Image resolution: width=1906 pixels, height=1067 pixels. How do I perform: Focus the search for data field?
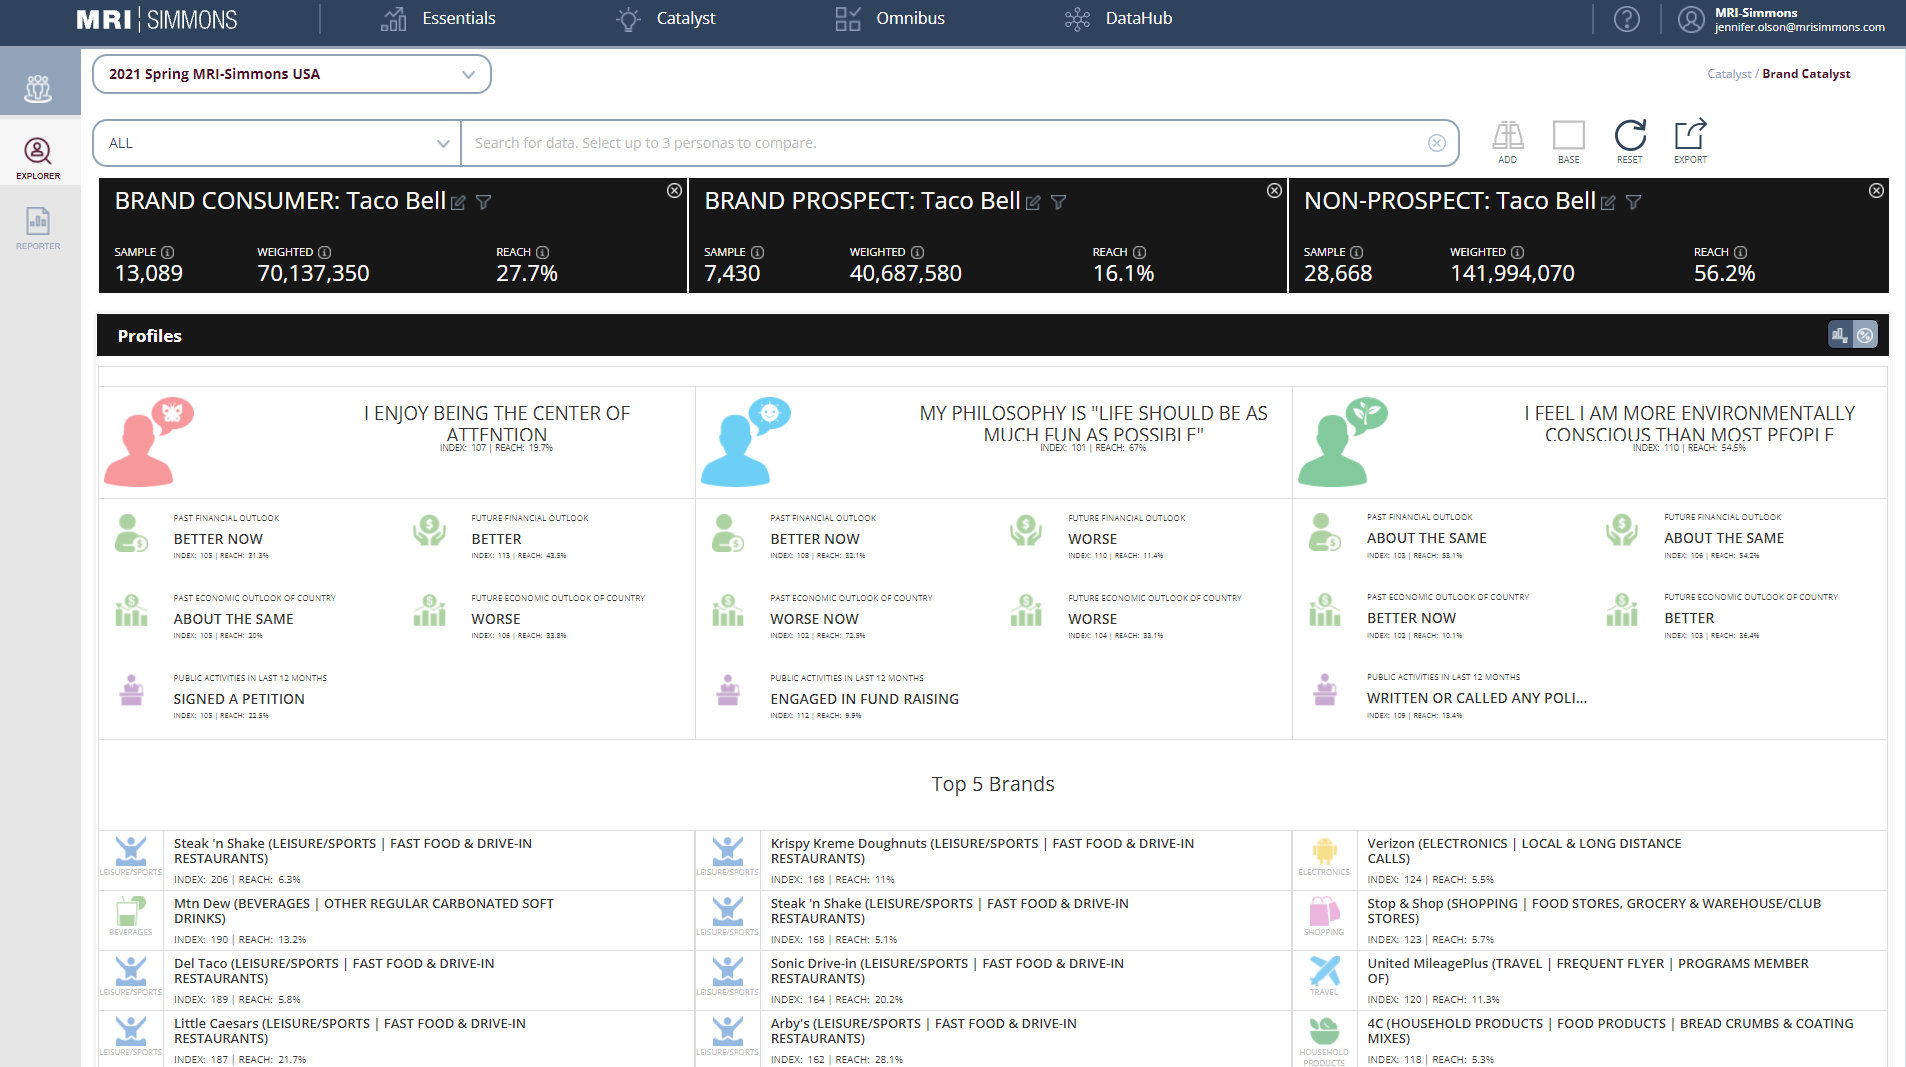945,143
